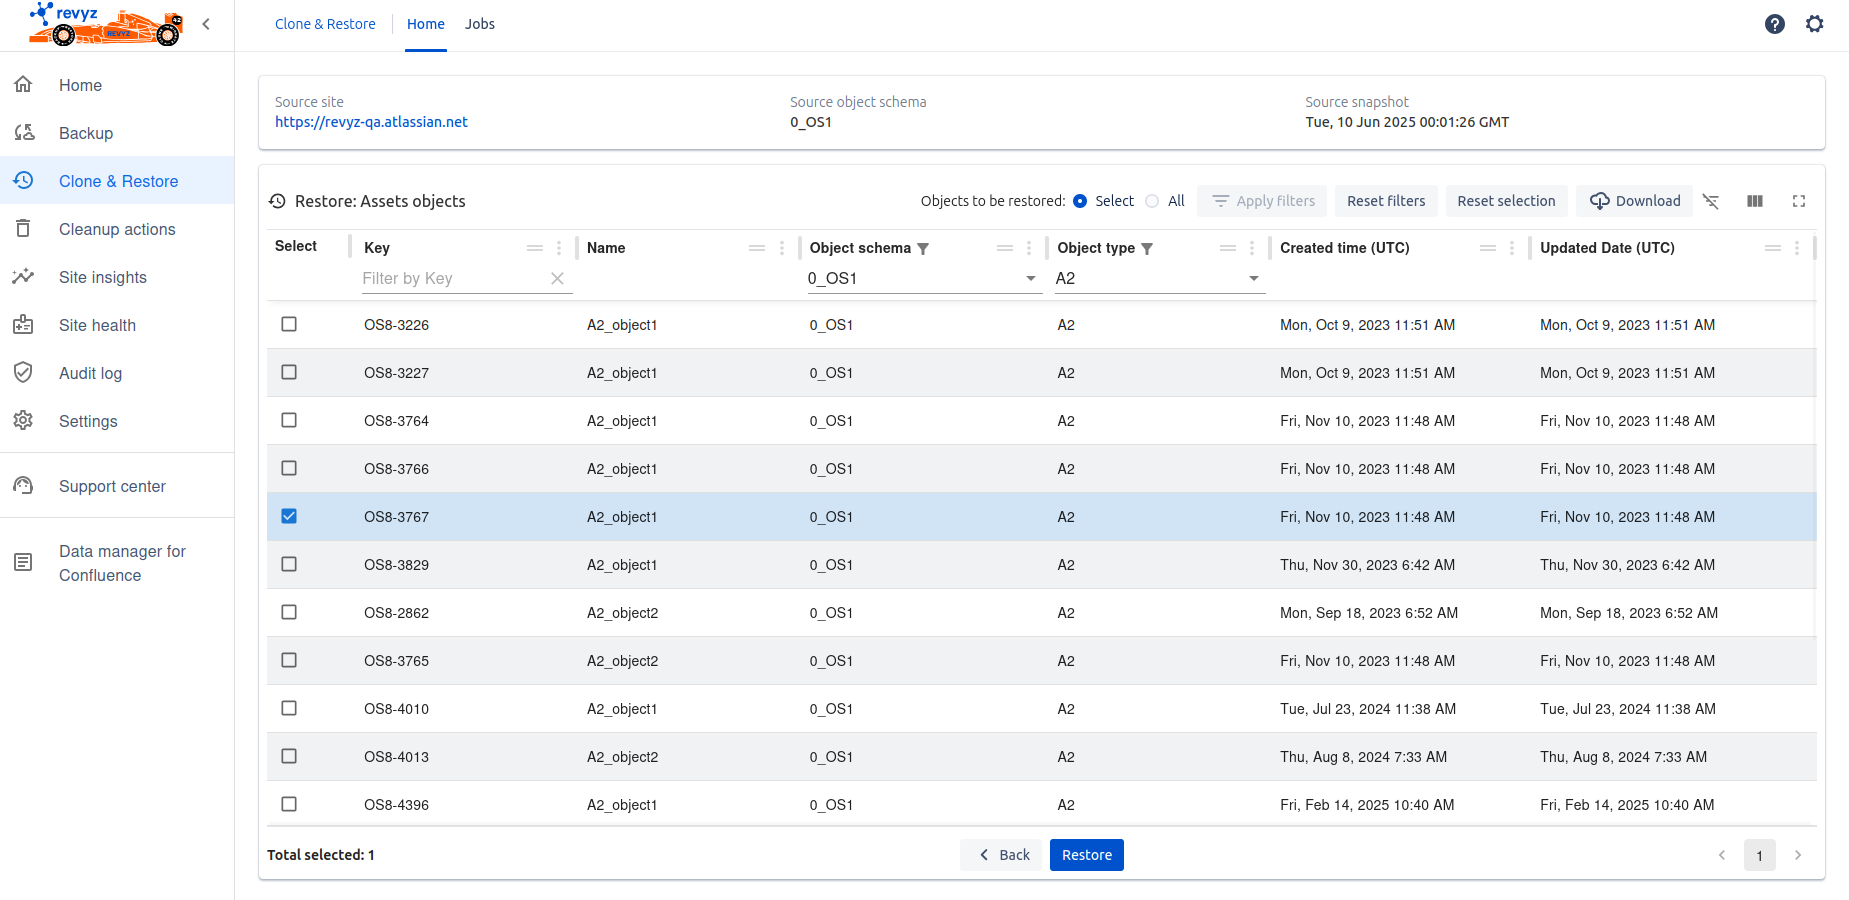Viewport: 1849px width, 900px height.
Task: Select the All radio button
Action: 1152,201
